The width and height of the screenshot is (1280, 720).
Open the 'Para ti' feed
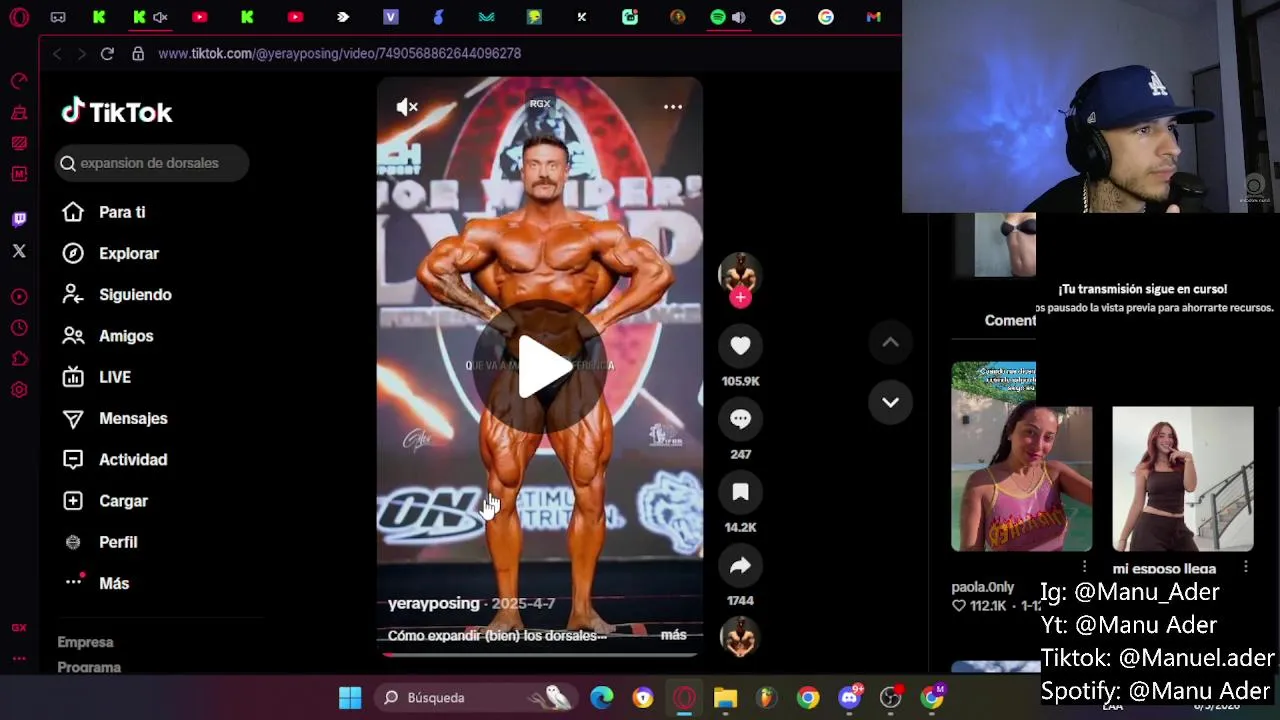pos(122,212)
